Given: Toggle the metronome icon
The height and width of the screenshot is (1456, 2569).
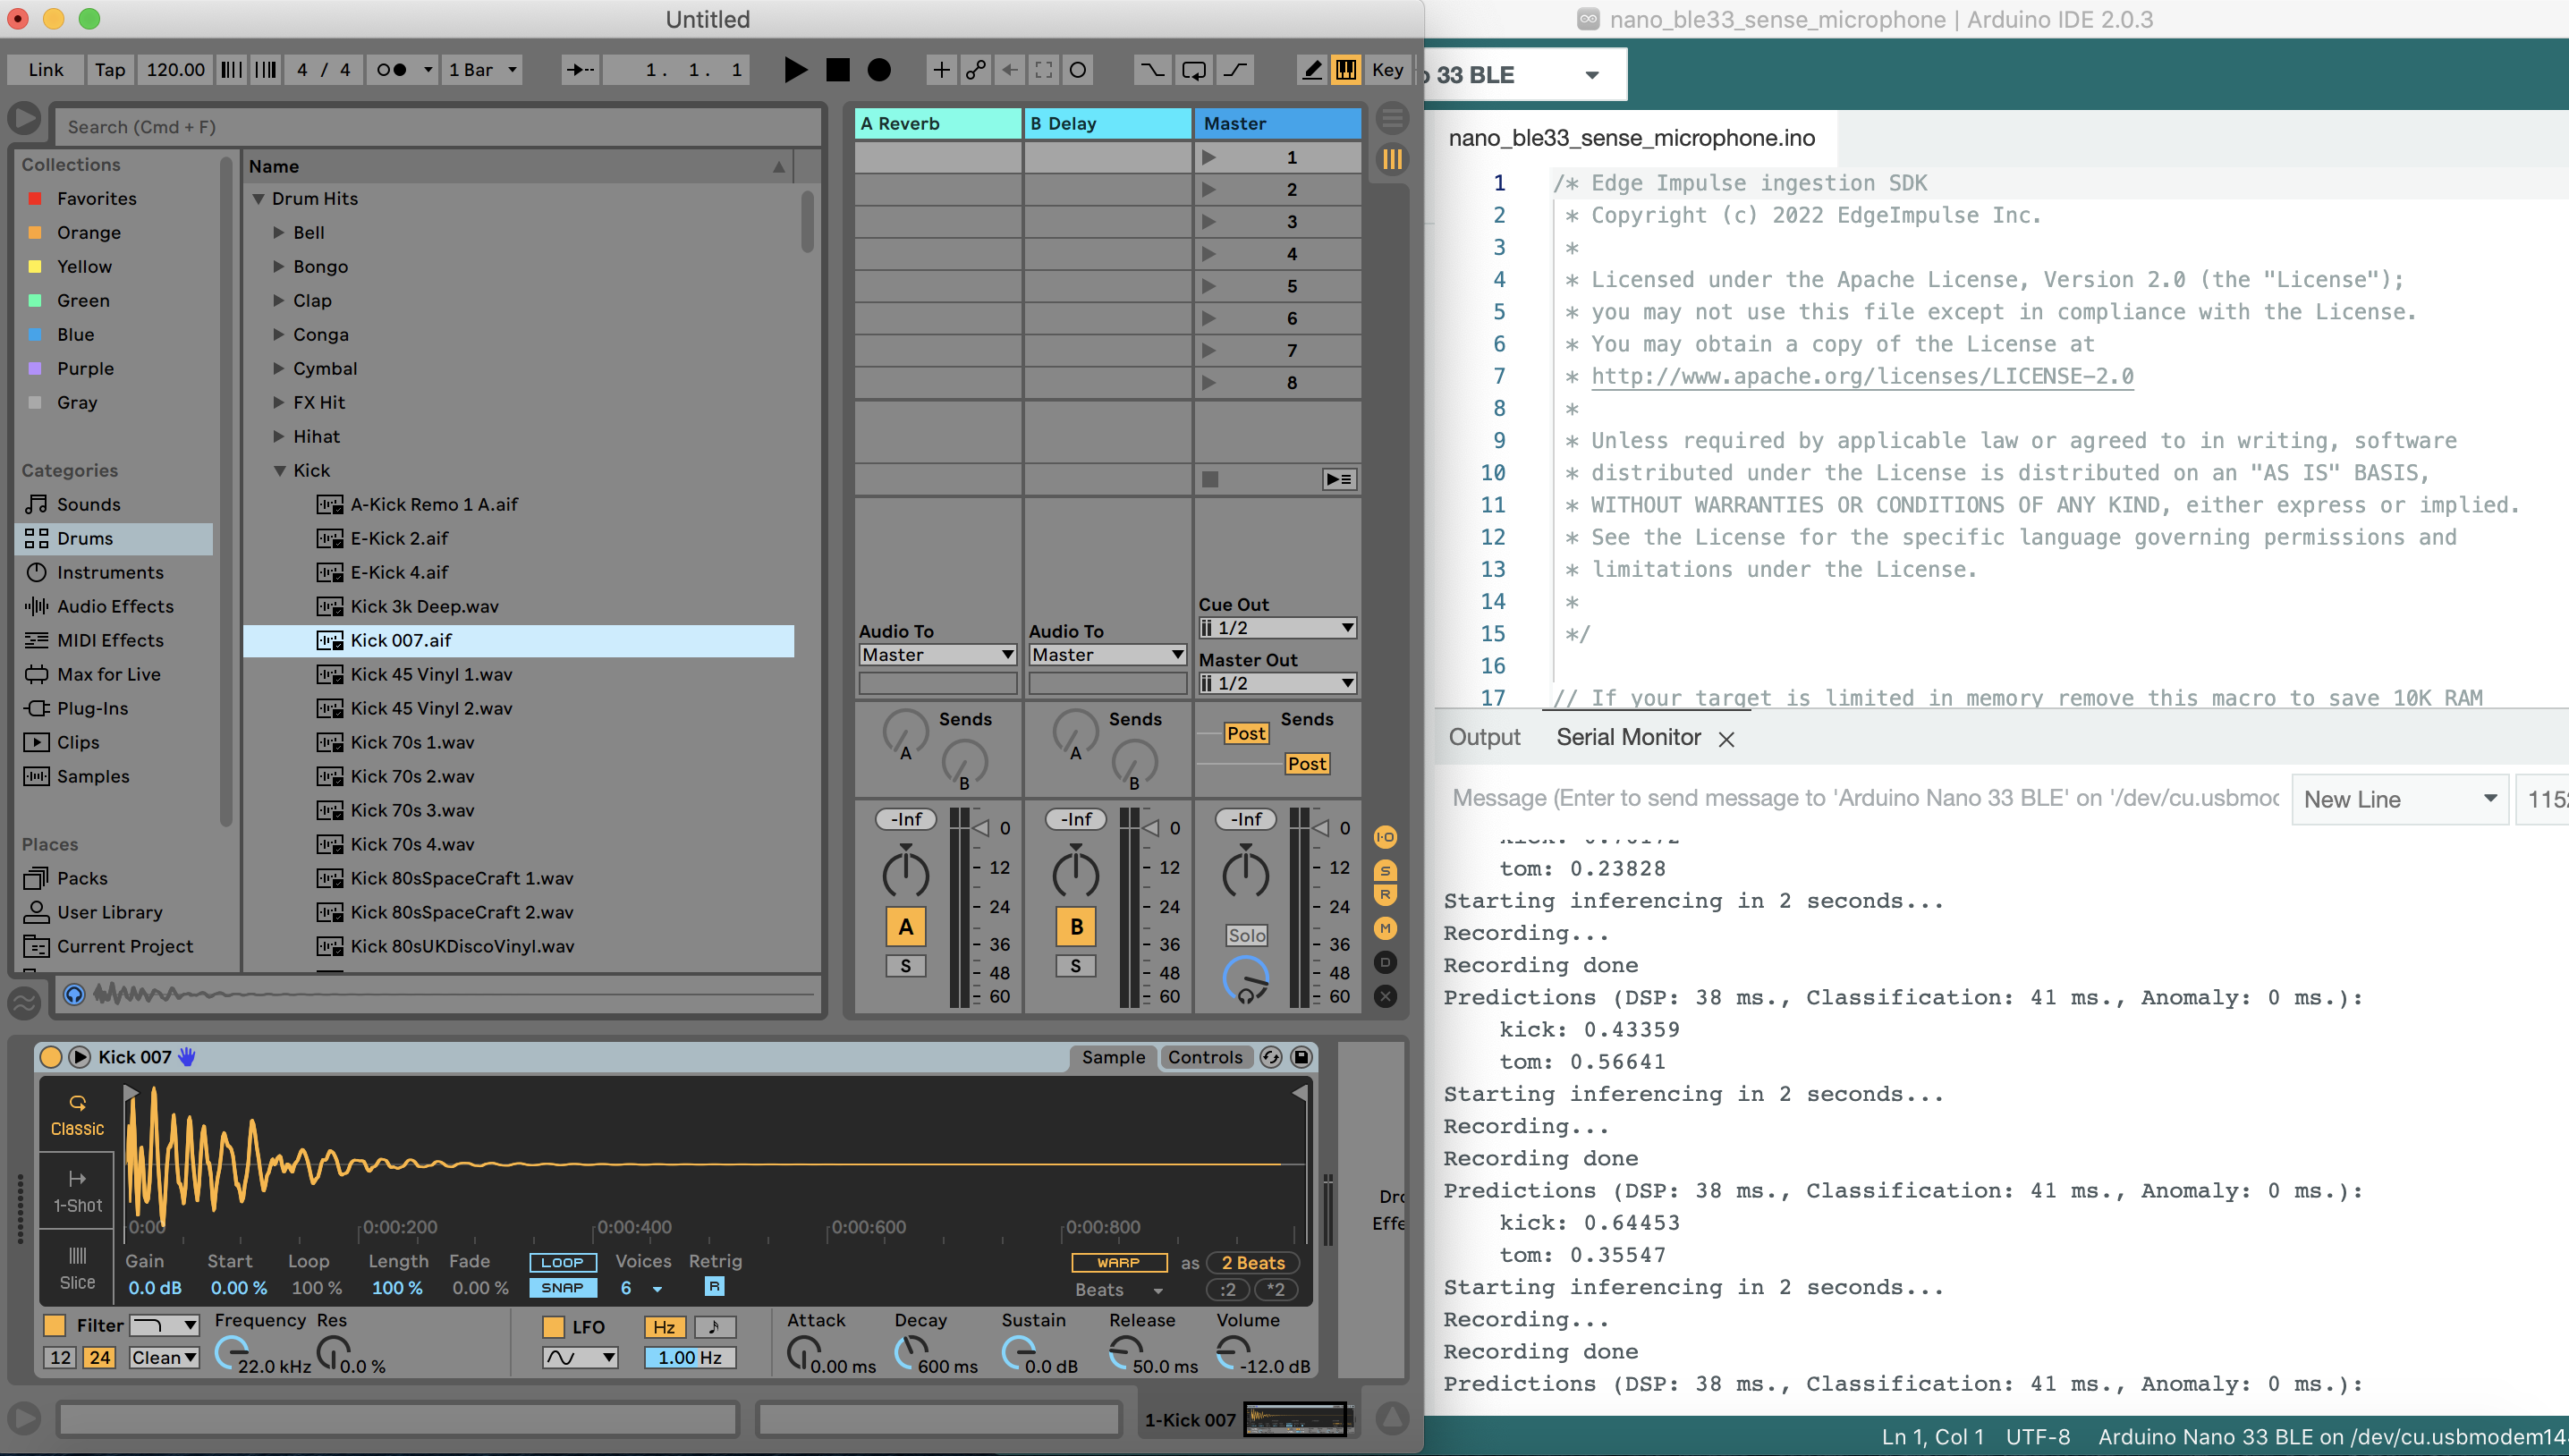Looking at the screenshot, I should click(391, 70).
